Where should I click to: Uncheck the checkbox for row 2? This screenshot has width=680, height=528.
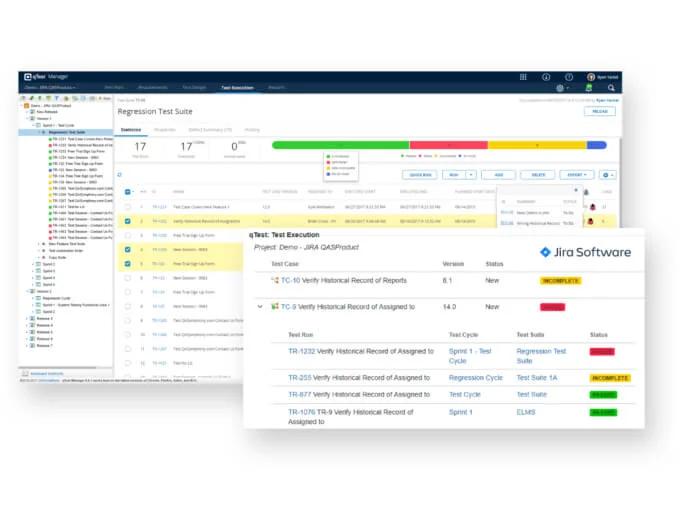point(128,221)
